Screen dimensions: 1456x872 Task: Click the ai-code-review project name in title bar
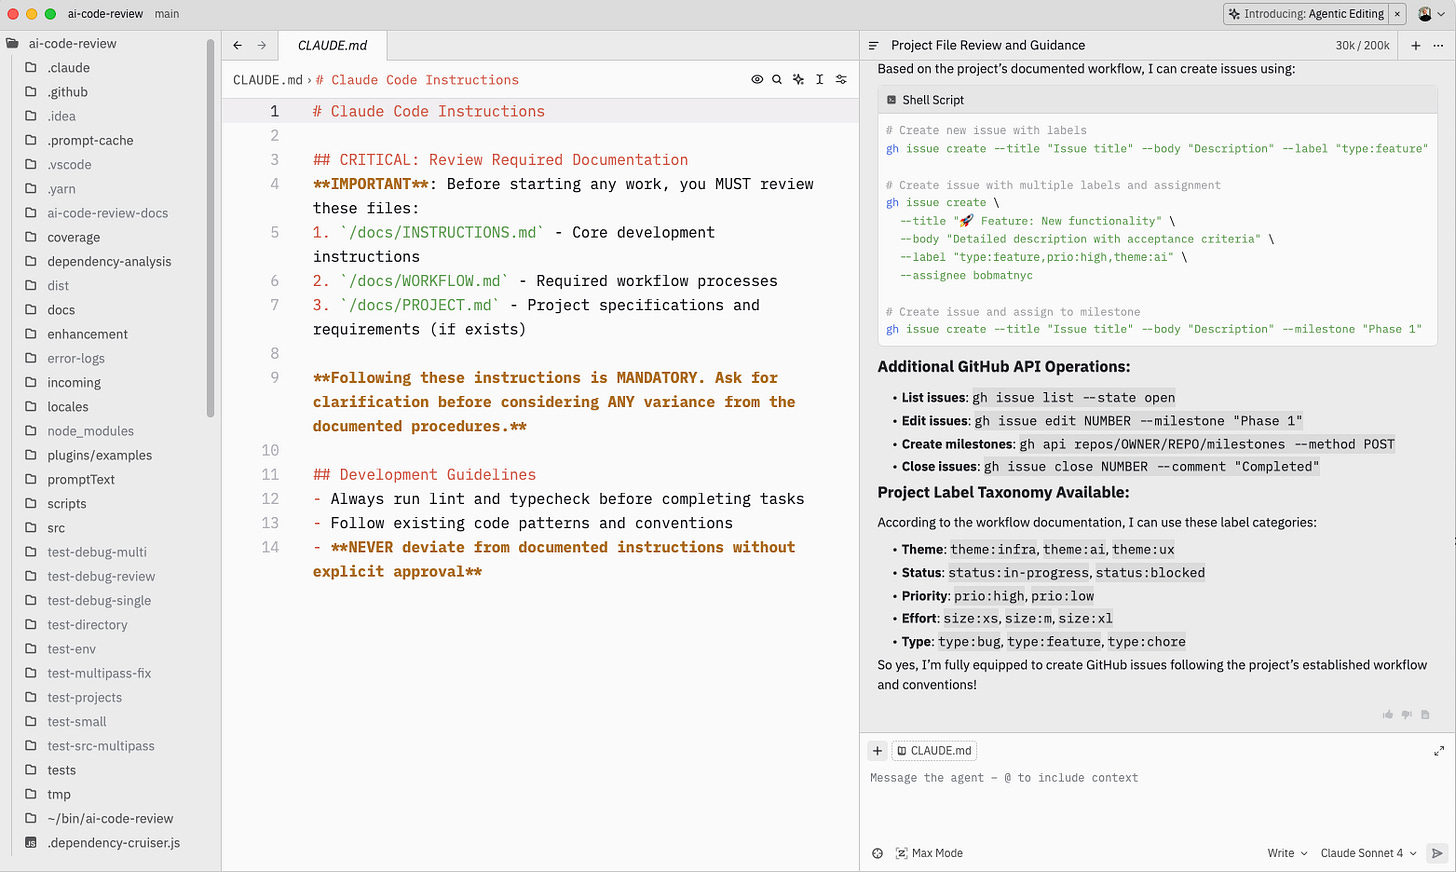click(105, 14)
